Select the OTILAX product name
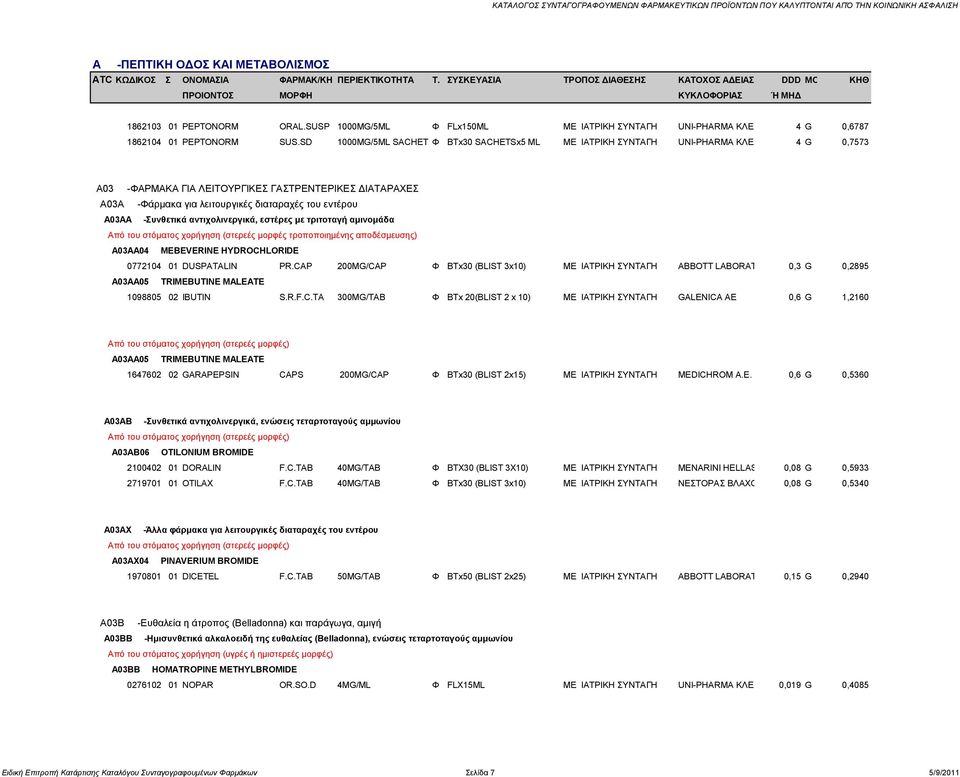This screenshot has width=960, height=777. pos(198,483)
